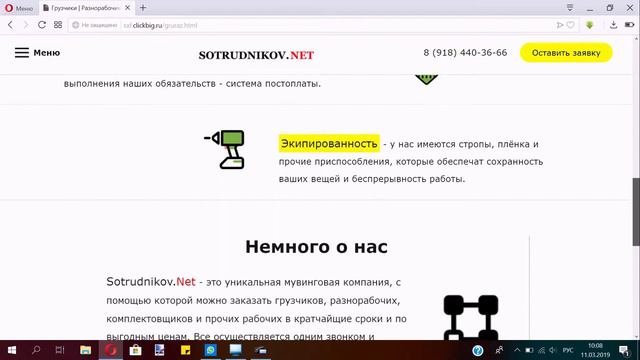Open the Sticky Notes taskbar icon

pos(185,350)
